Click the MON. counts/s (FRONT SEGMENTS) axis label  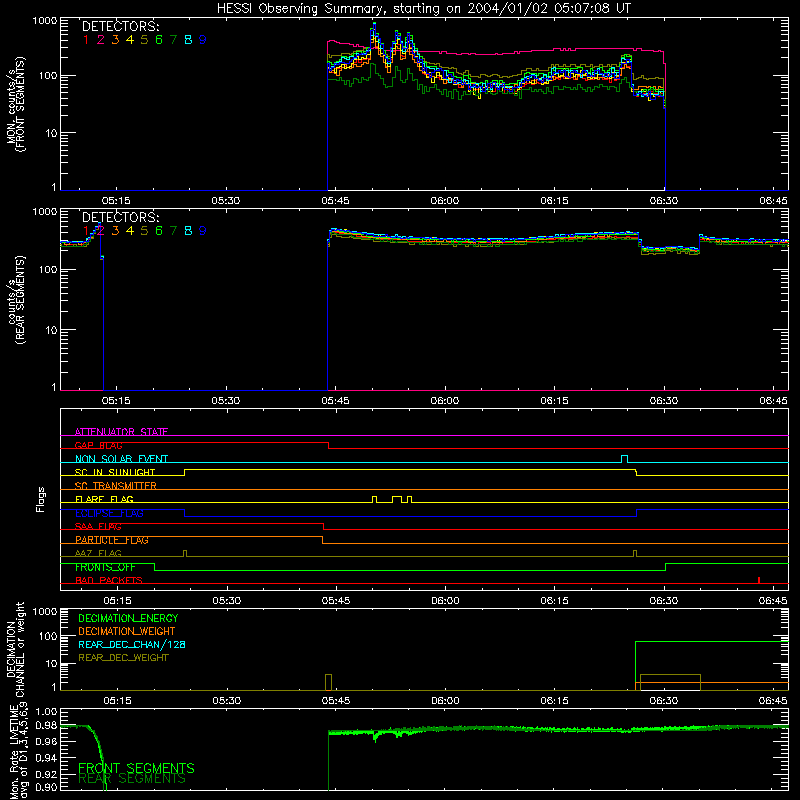[x=15, y=104]
